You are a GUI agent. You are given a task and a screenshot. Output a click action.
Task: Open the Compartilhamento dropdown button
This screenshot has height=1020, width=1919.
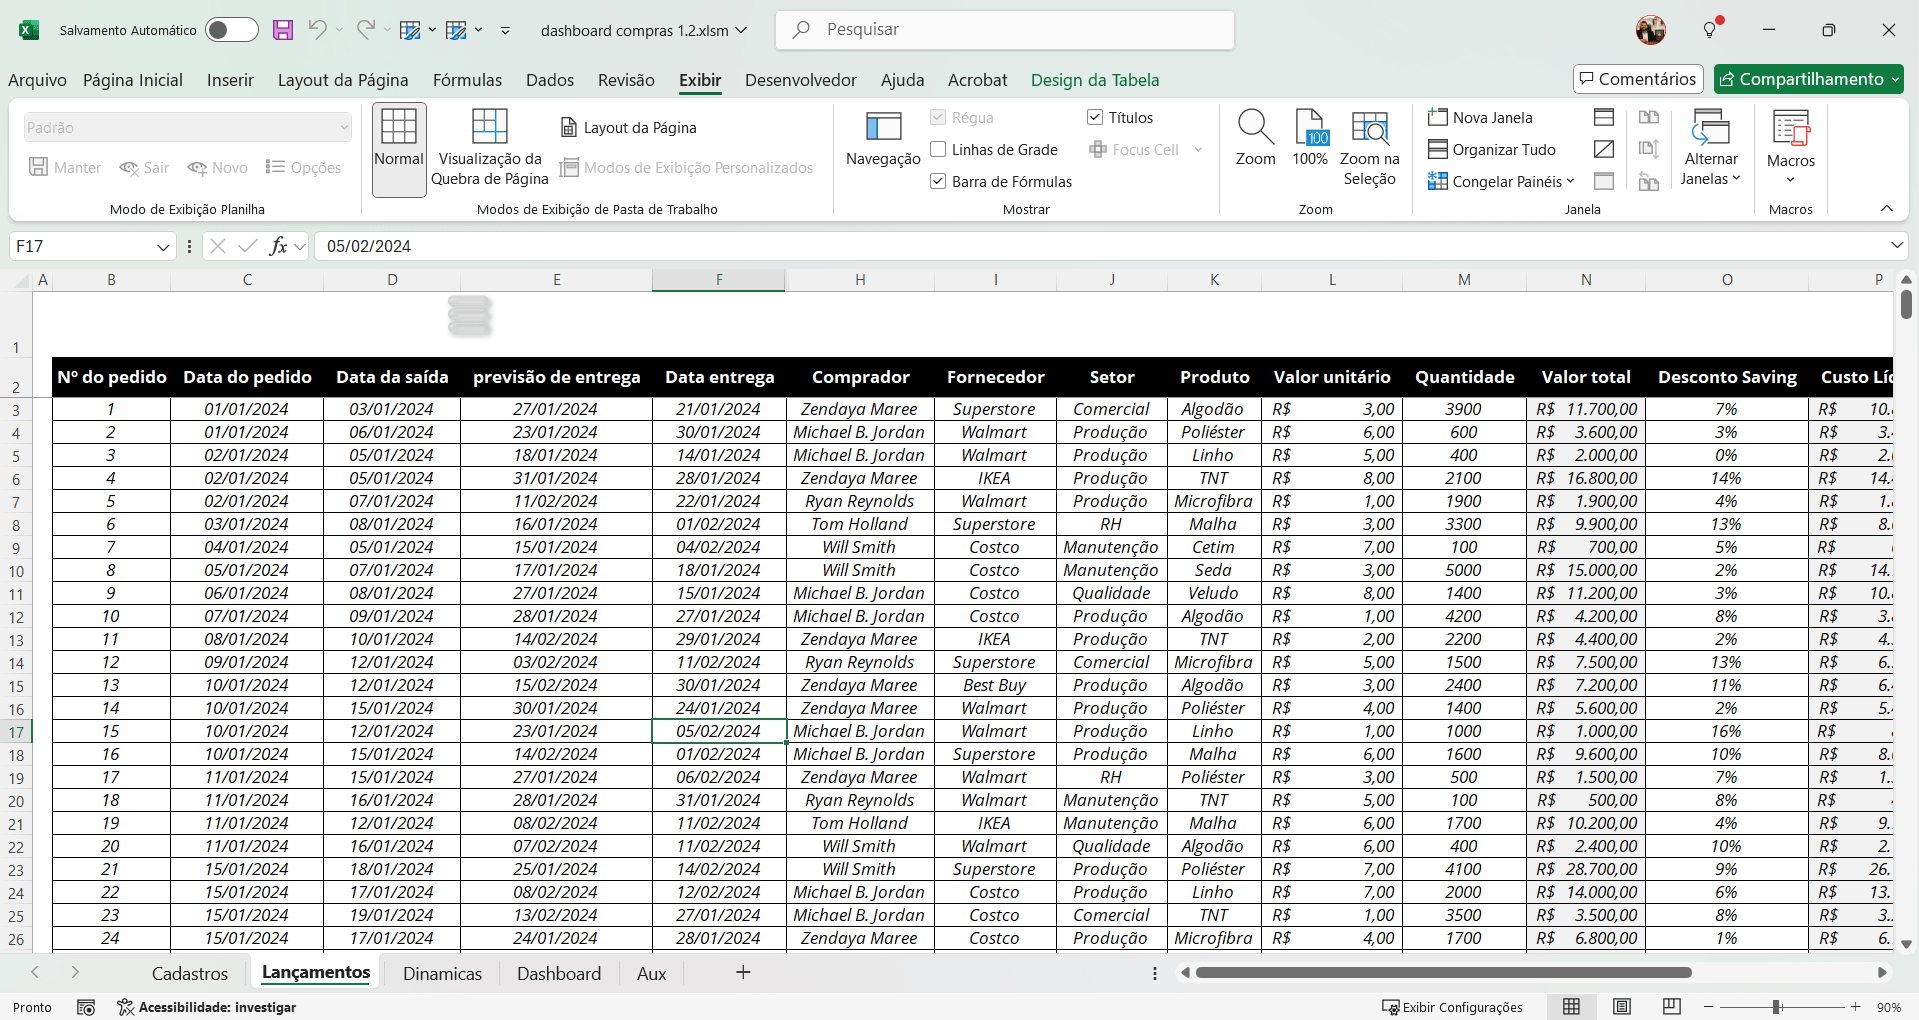[1809, 79]
